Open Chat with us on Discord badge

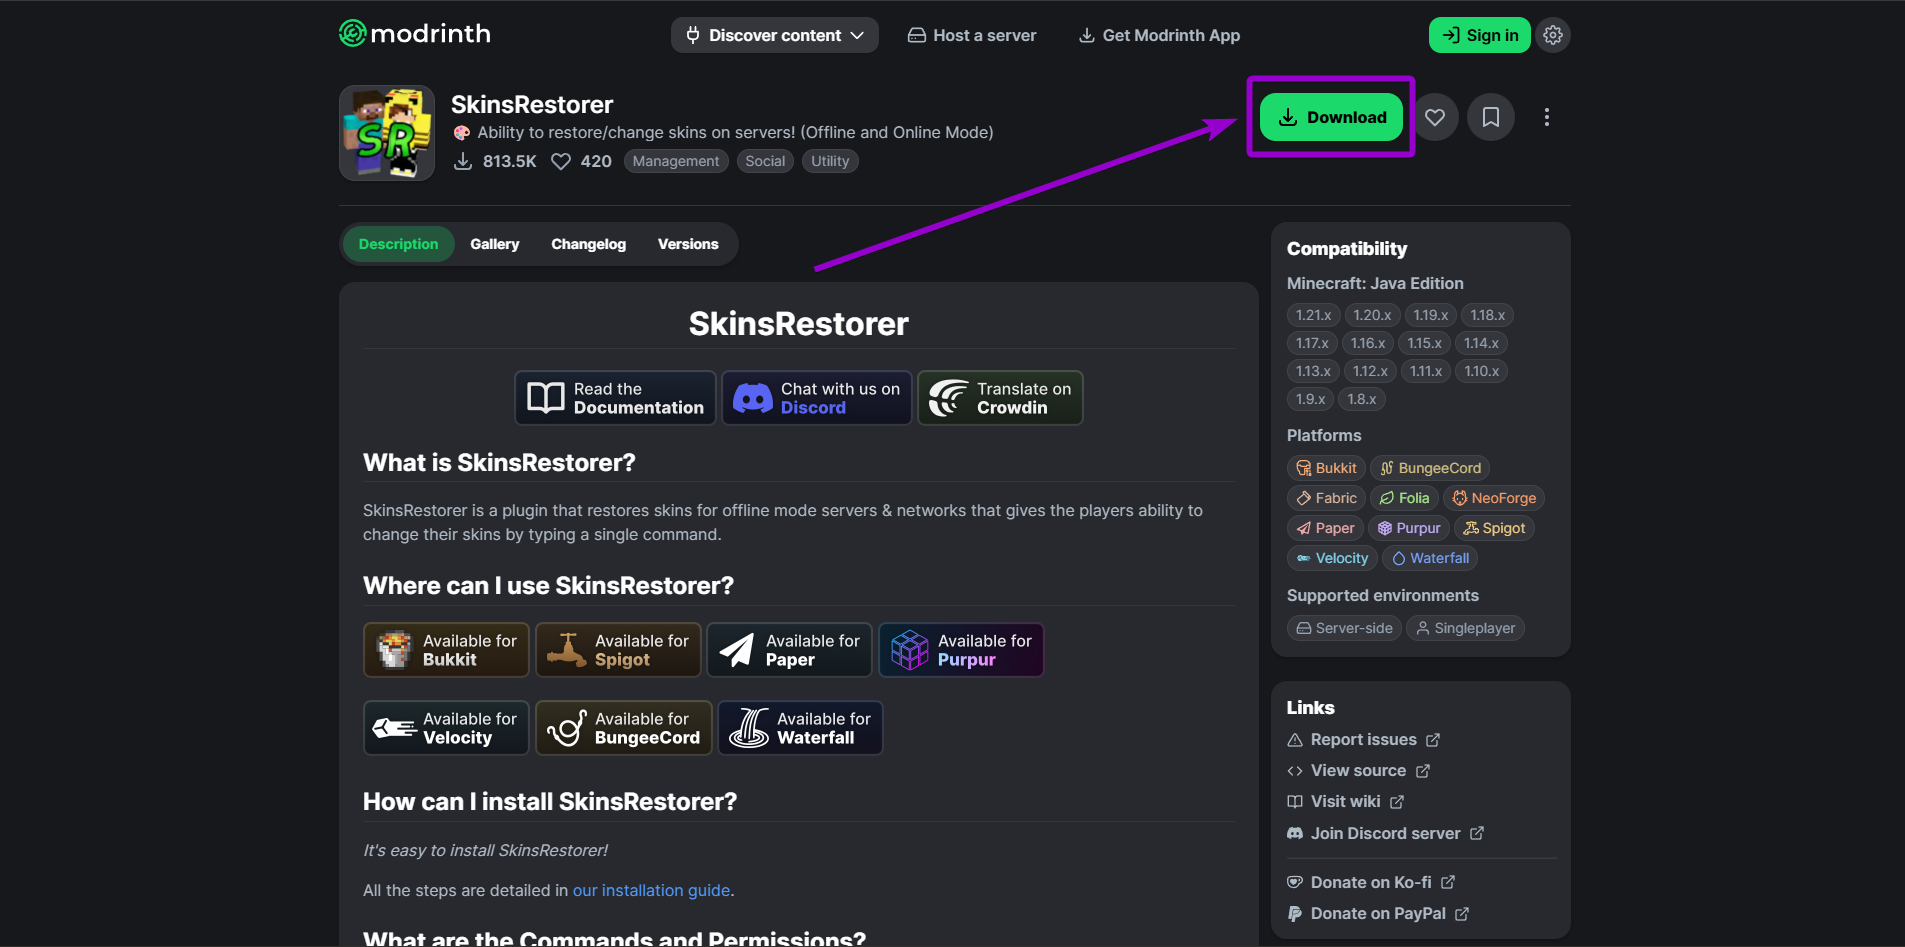coord(817,398)
